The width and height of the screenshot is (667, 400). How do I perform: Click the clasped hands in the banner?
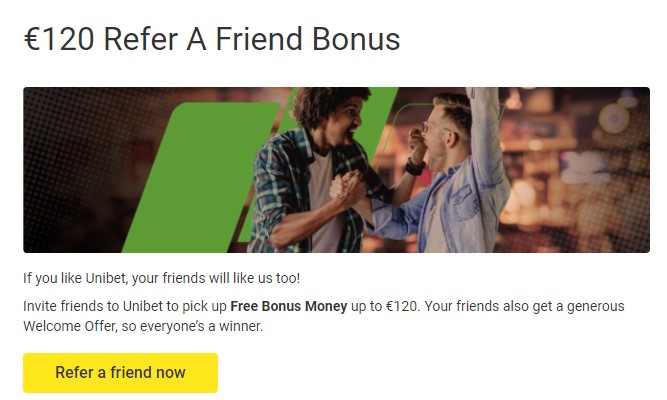point(345,188)
